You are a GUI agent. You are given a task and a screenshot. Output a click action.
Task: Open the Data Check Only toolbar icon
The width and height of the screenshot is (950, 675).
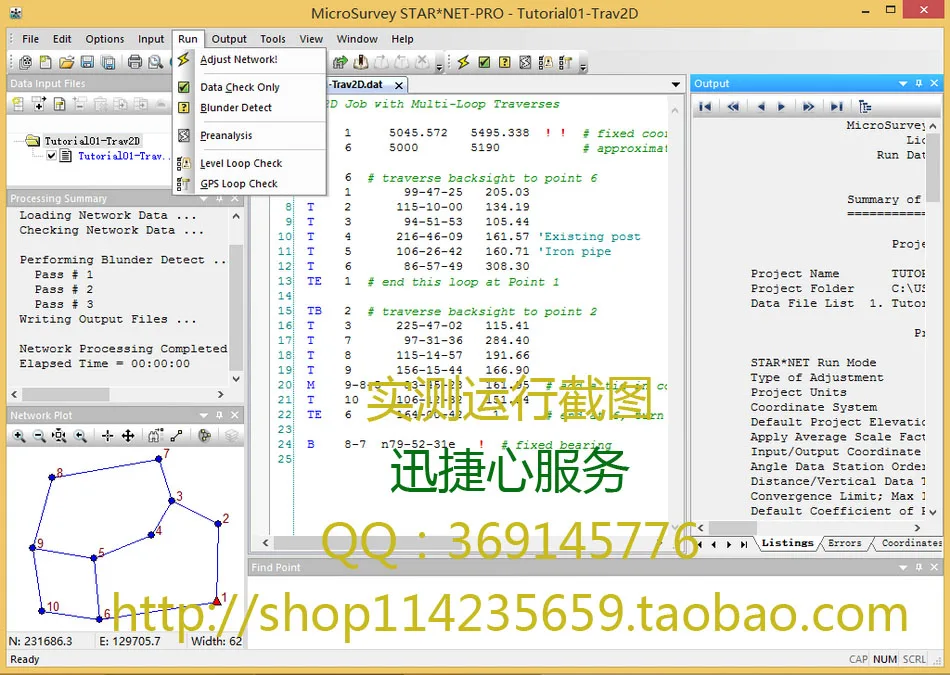(x=483, y=62)
